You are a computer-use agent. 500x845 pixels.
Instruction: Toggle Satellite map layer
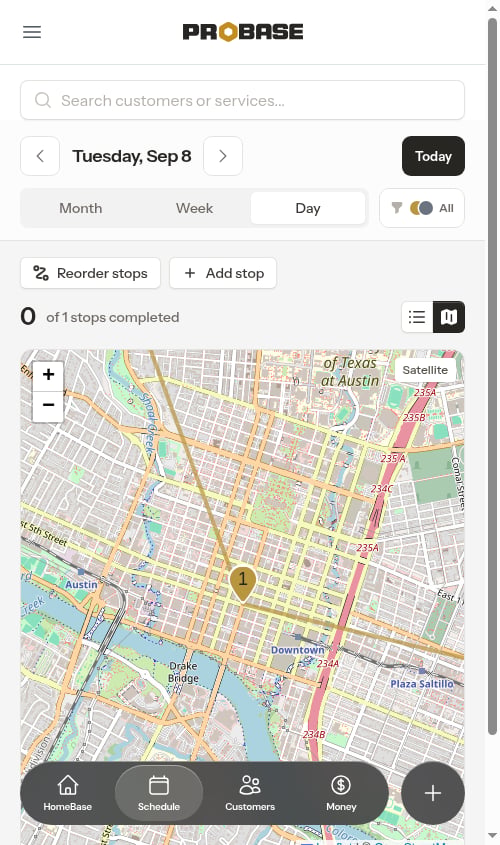(x=425, y=370)
